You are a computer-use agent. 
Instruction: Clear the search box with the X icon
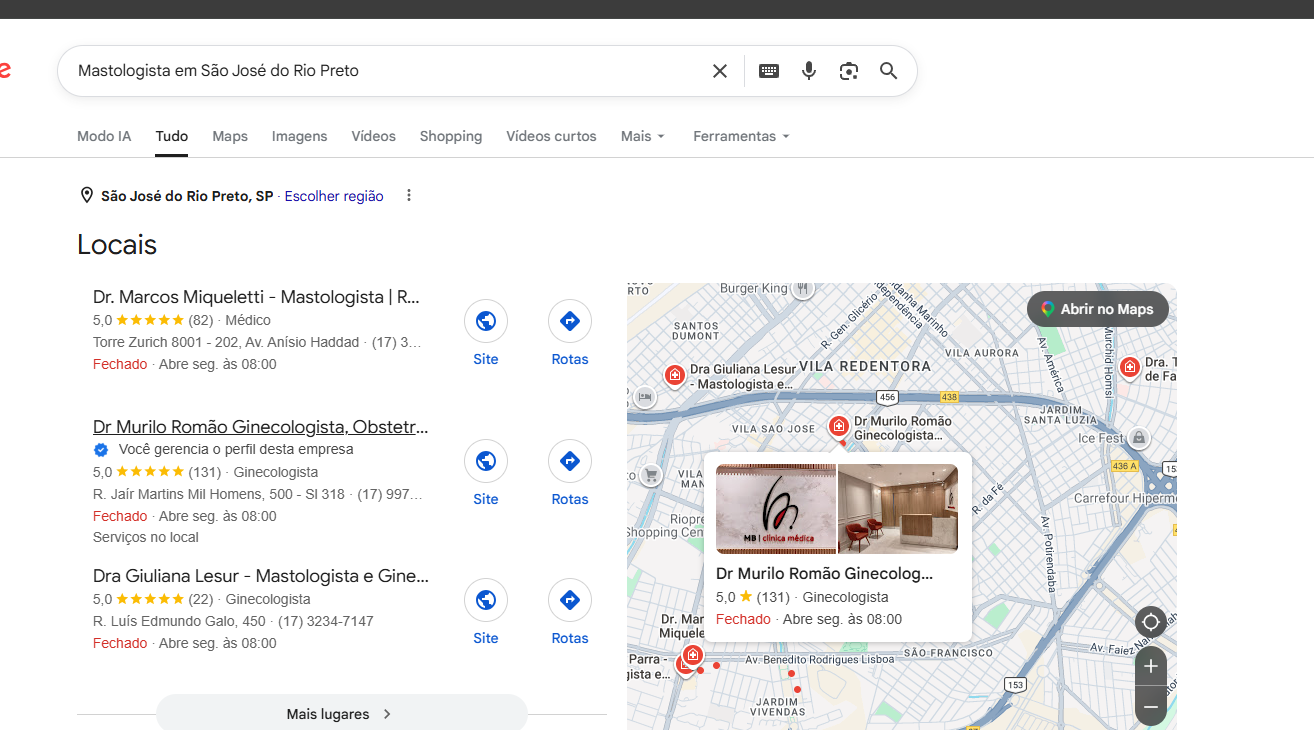(720, 71)
